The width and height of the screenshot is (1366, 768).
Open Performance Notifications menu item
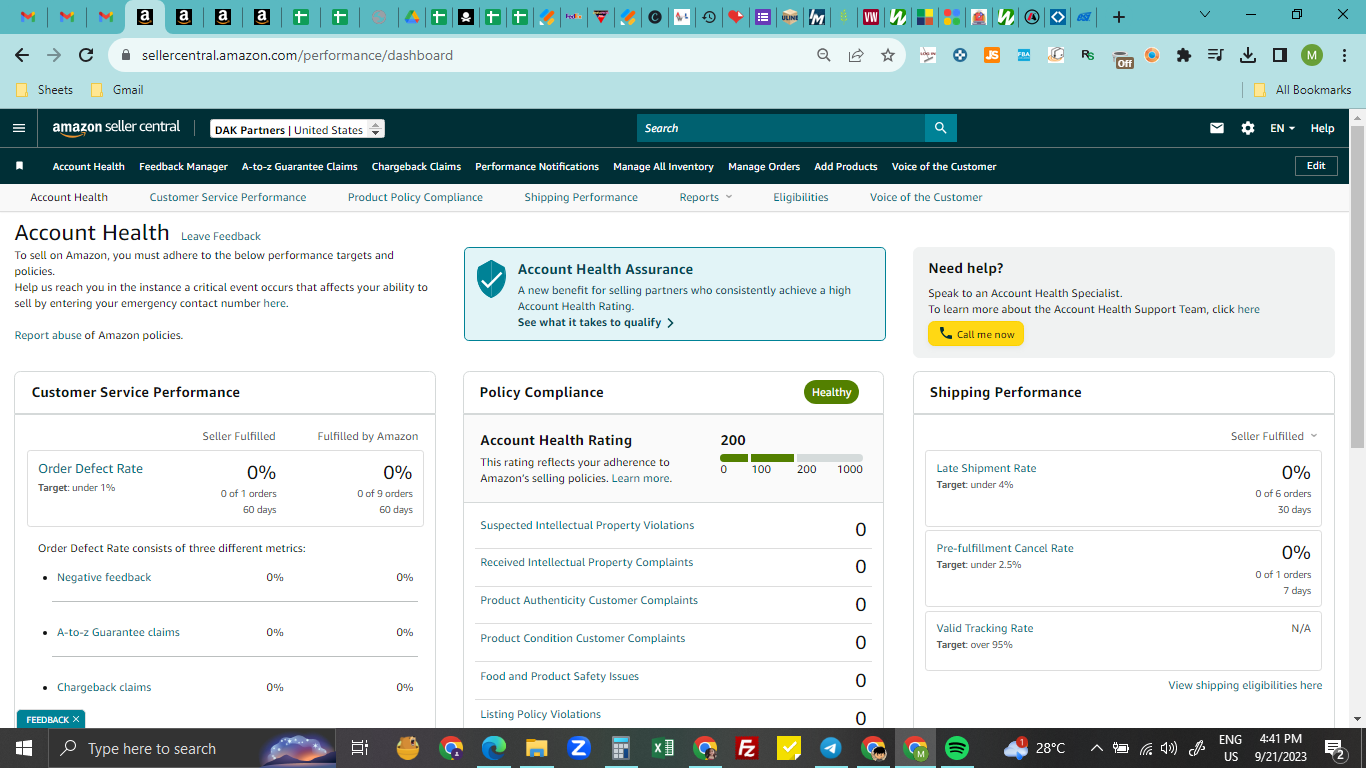[x=537, y=166]
